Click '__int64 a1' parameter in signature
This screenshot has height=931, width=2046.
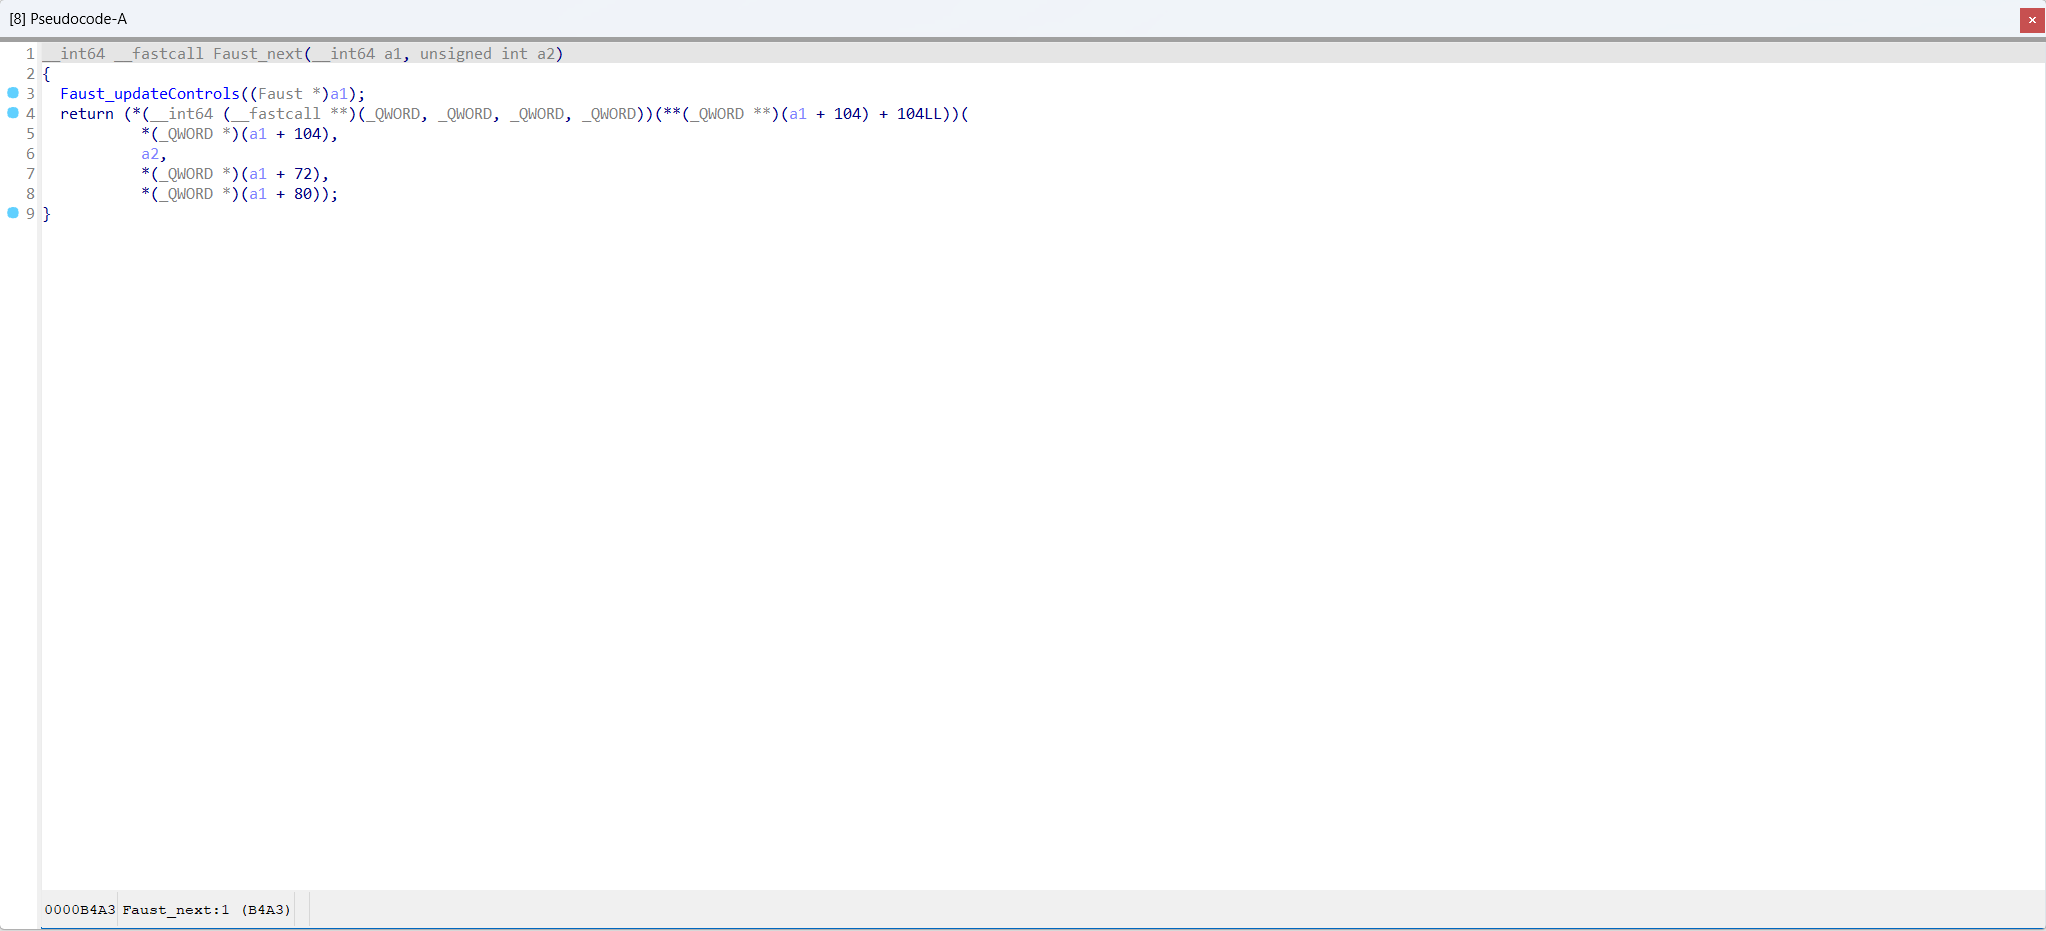(x=357, y=54)
